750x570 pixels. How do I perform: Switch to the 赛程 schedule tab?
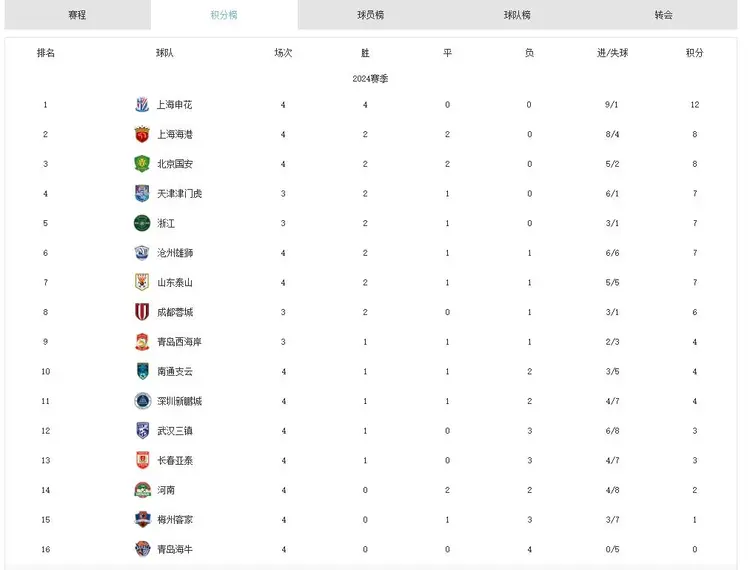click(77, 15)
